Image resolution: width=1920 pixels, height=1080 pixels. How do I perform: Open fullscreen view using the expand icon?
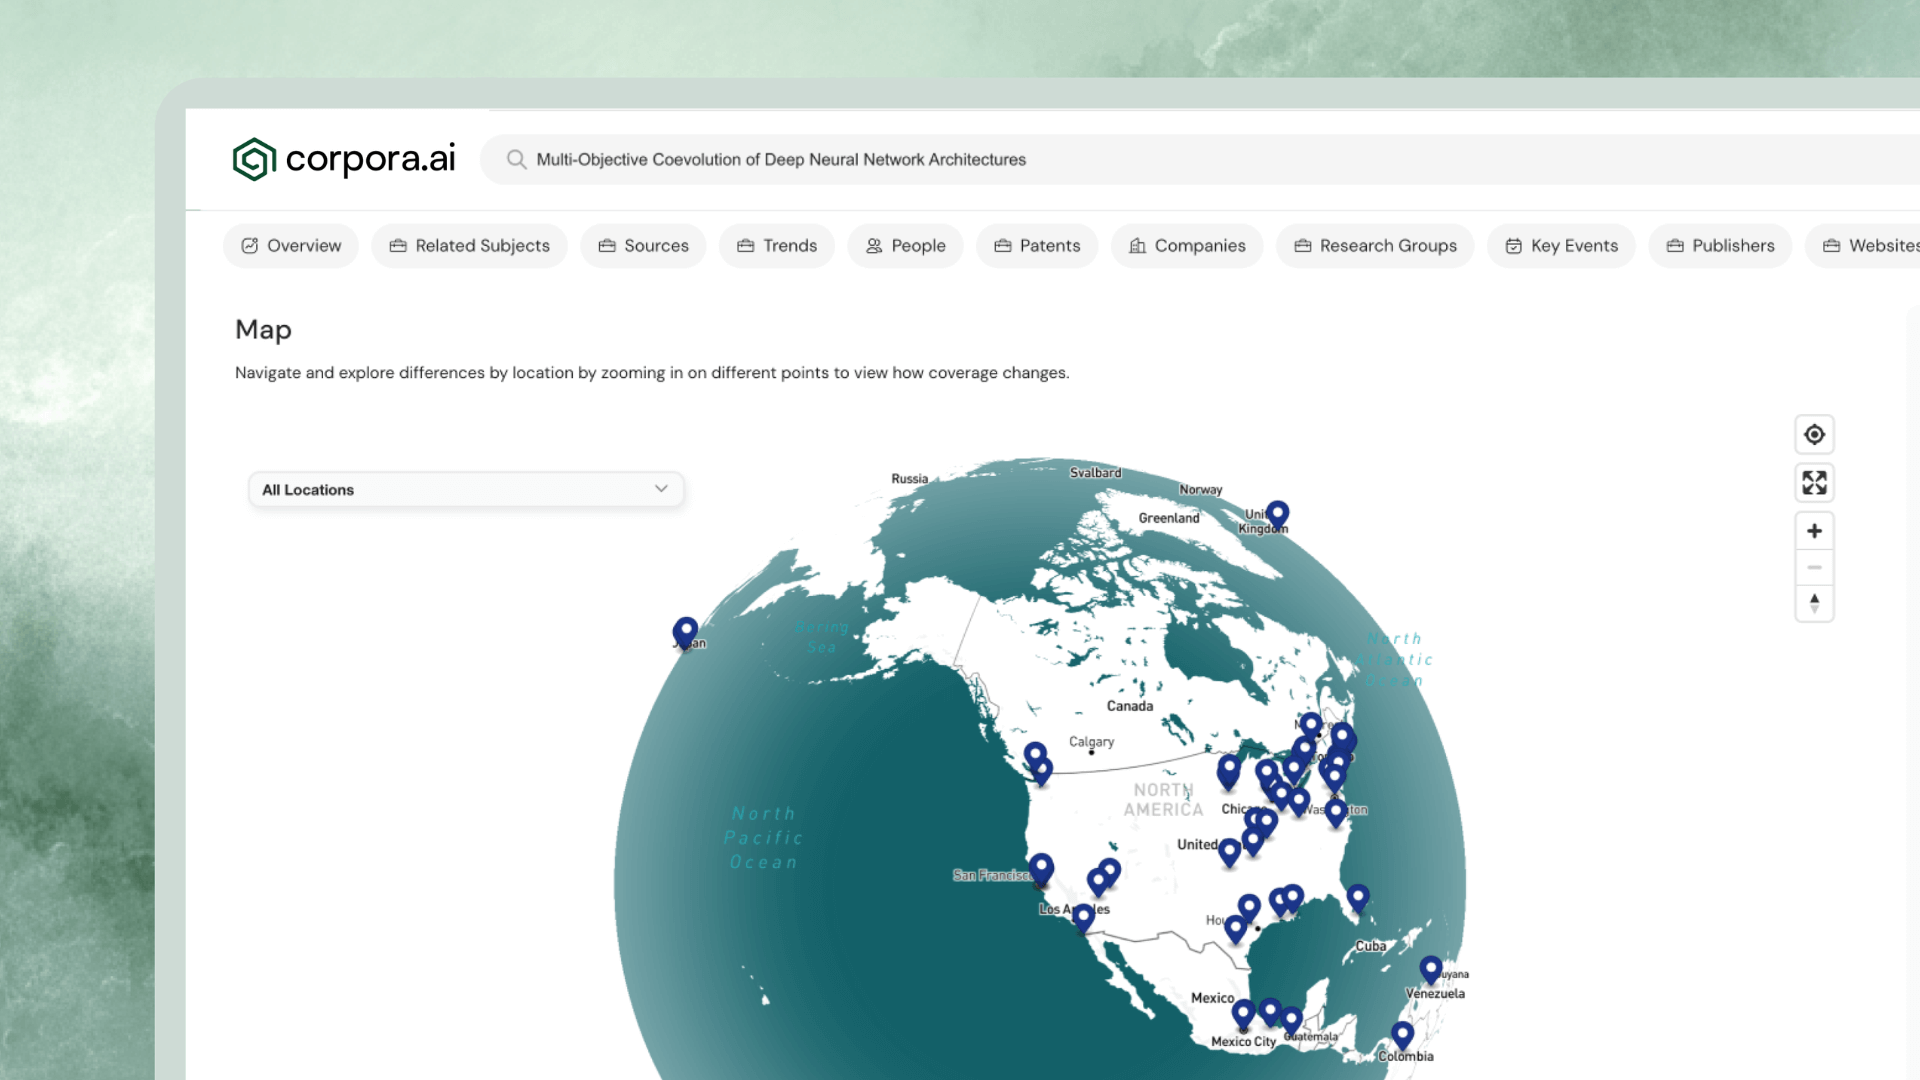click(1814, 482)
